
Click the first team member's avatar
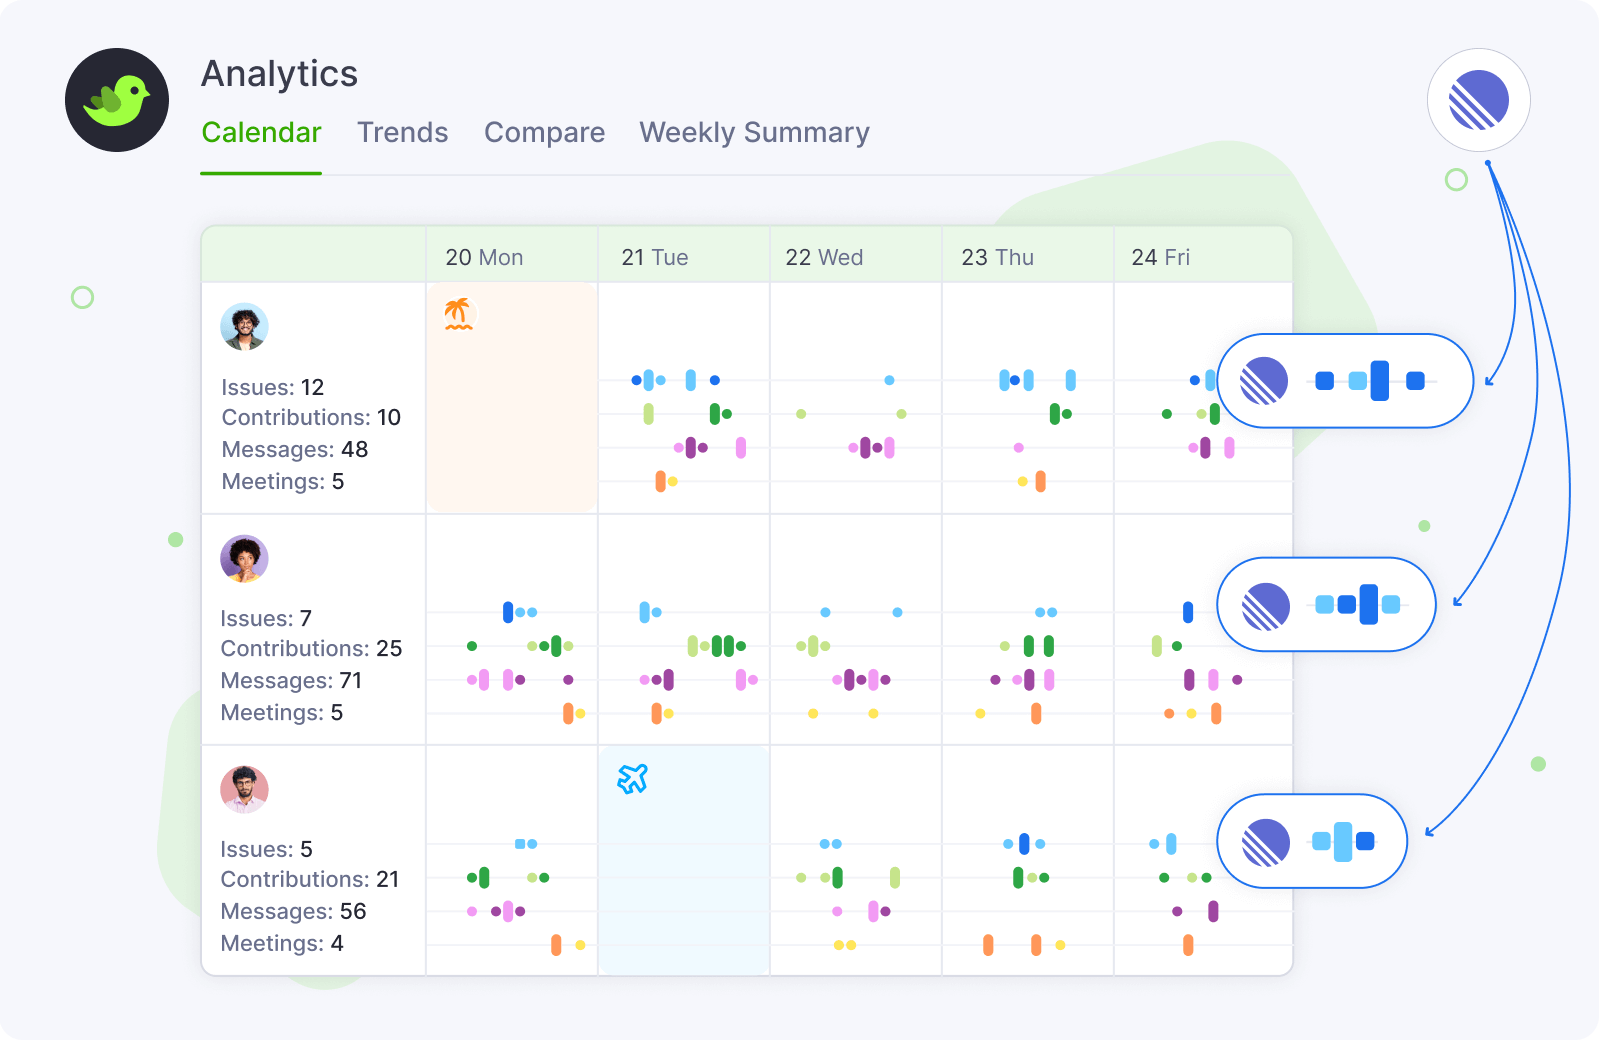244,327
